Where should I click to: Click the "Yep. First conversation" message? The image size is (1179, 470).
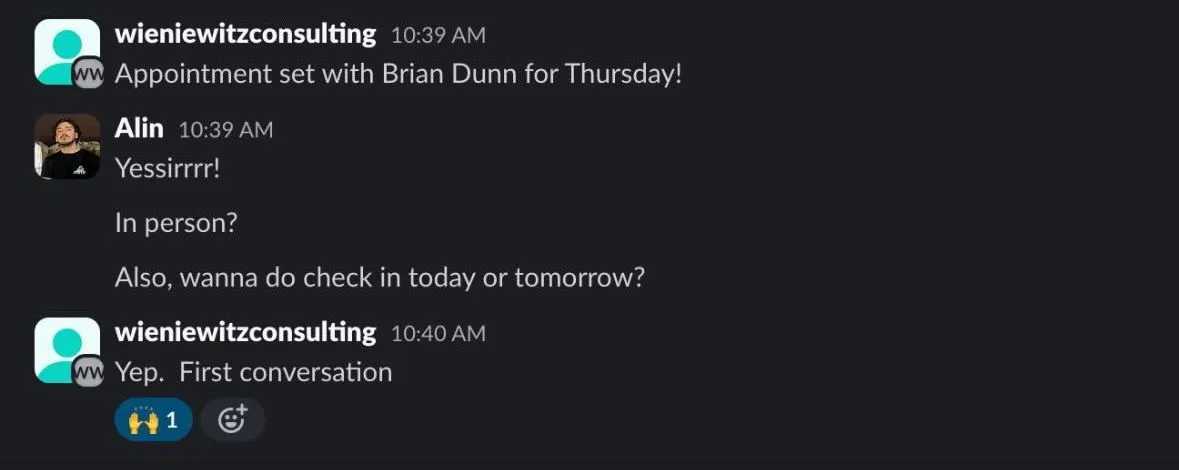point(253,372)
